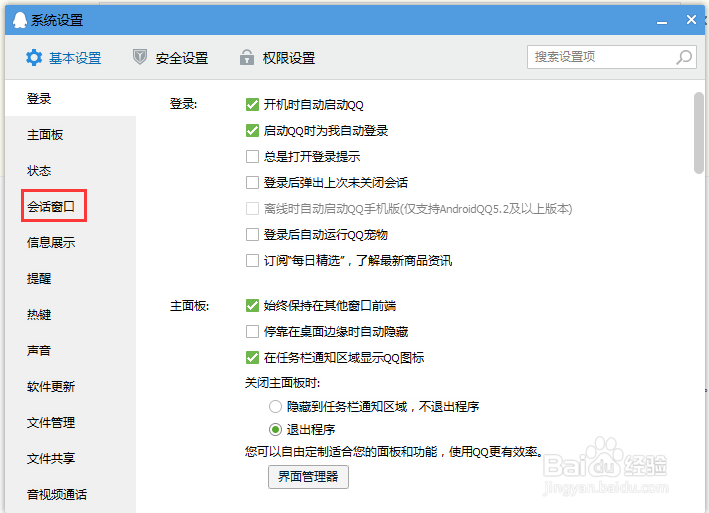The height and width of the screenshot is (513, 709).
Task: Minimize the 系统设置 window
Action: tap(662, 21)
